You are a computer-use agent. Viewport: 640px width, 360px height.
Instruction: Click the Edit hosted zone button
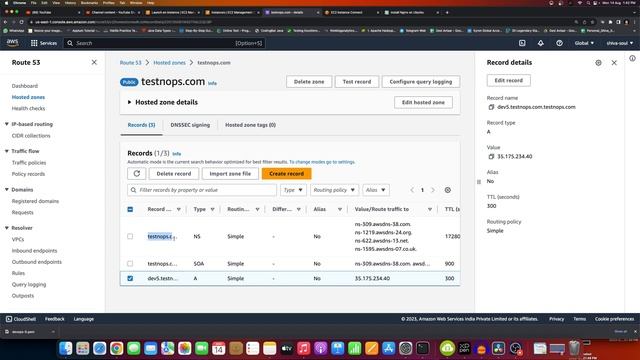tap(423, 102)
